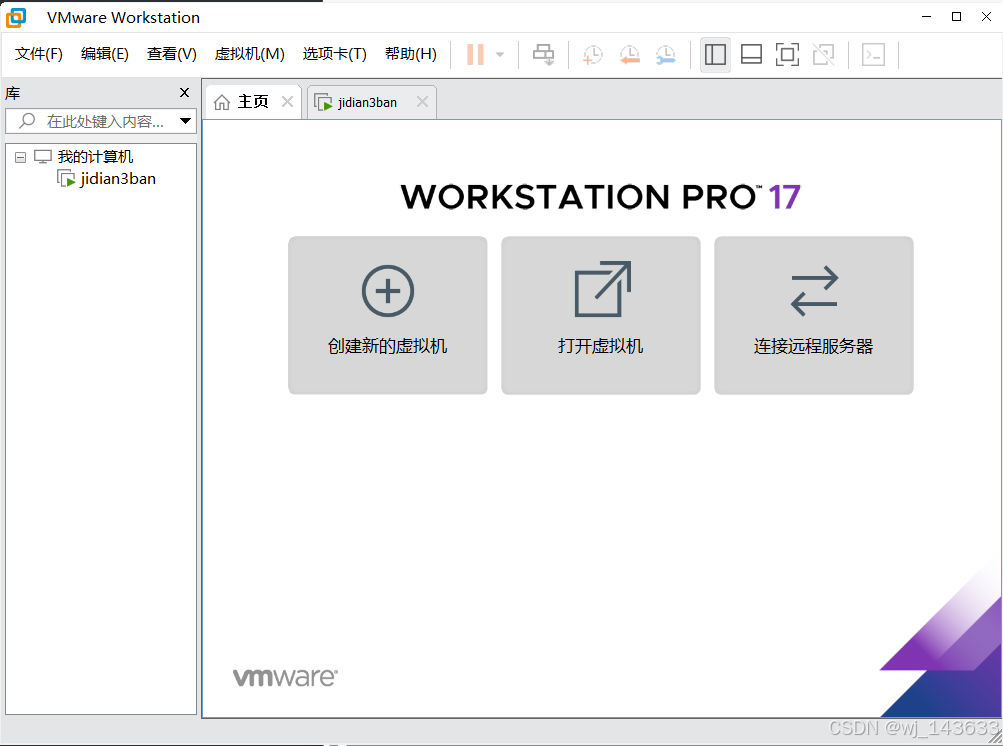This screenshot has height=746, width=1003.
Task: Open the 帮助(H) menu
Action: coord(411,54)
